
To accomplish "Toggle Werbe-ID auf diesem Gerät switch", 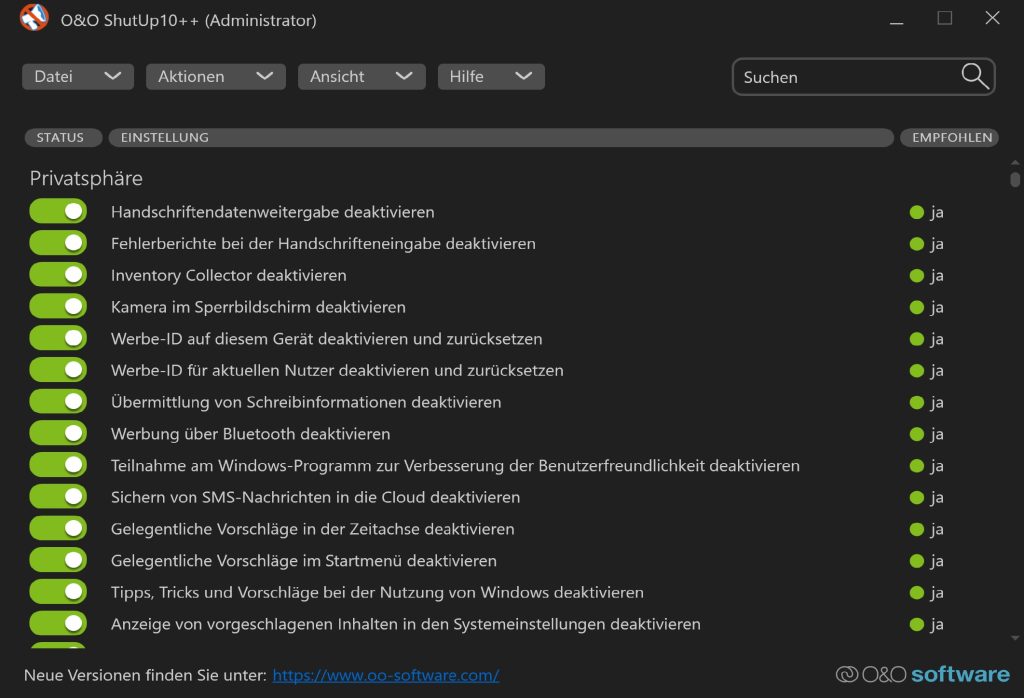I will pos(58,338).
